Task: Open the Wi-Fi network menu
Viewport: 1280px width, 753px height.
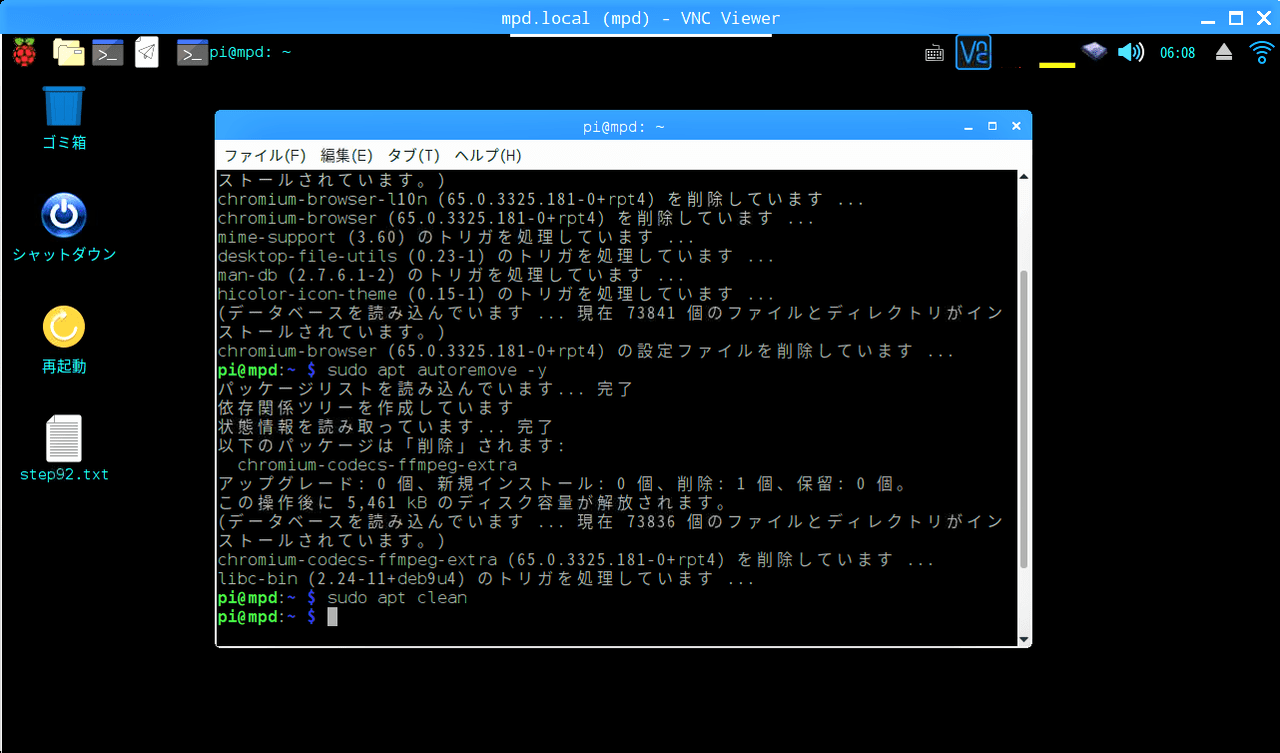Action: pos(1263,52)
